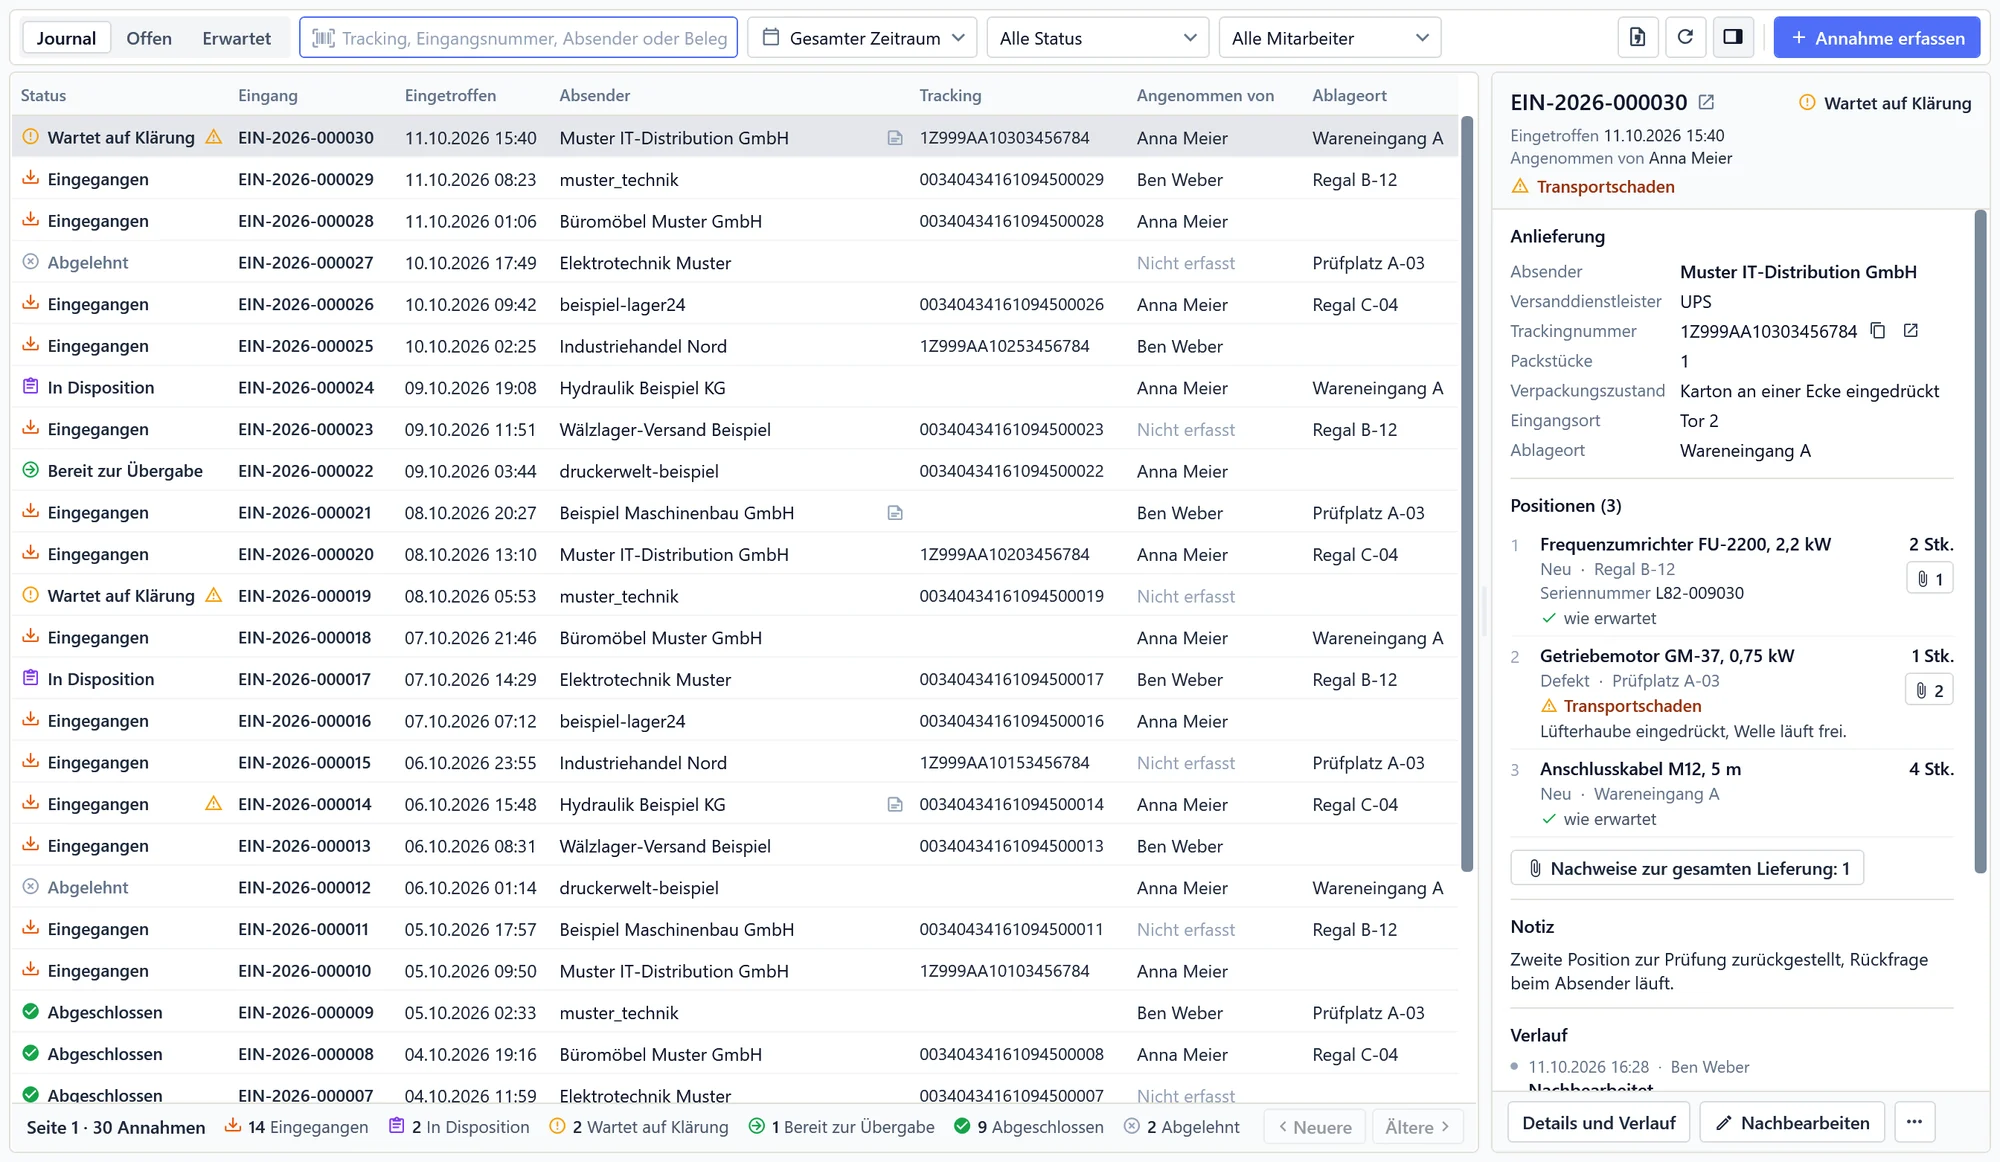Open external tracking link for the UPS shipment
The width and height of the screenshot is (2000, 1162).
tap(1911, 331)
